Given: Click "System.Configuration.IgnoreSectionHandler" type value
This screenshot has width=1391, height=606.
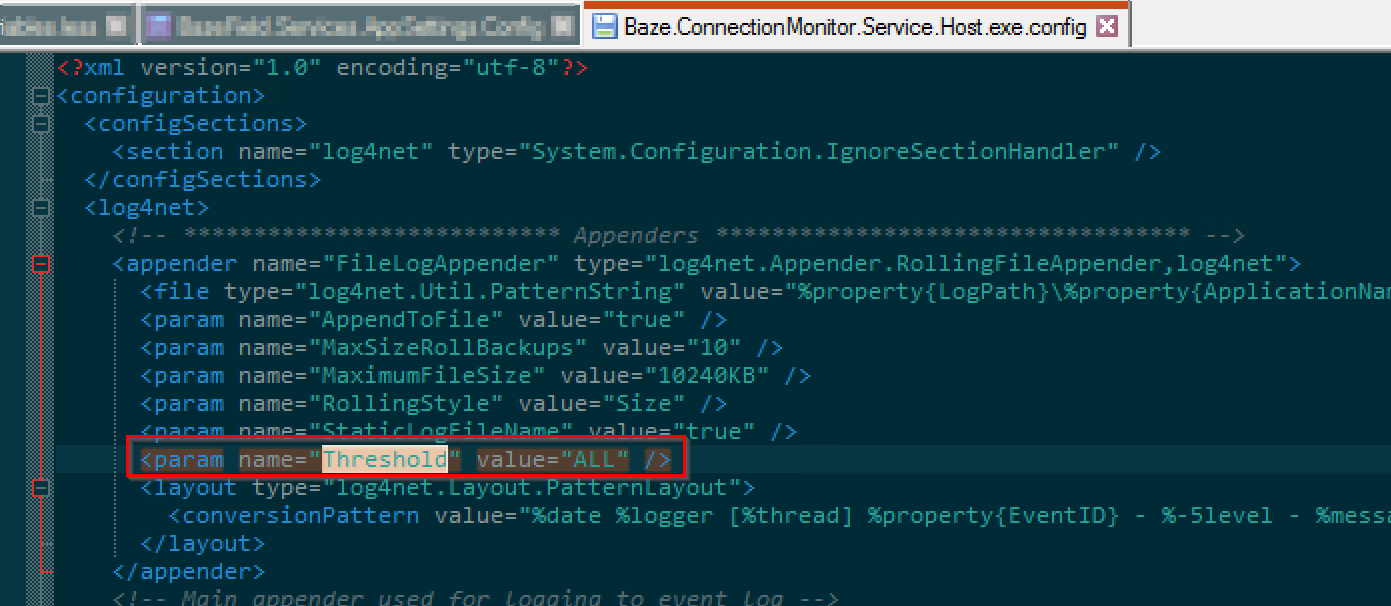Looking at the screenshot, I should coord(826,152).
